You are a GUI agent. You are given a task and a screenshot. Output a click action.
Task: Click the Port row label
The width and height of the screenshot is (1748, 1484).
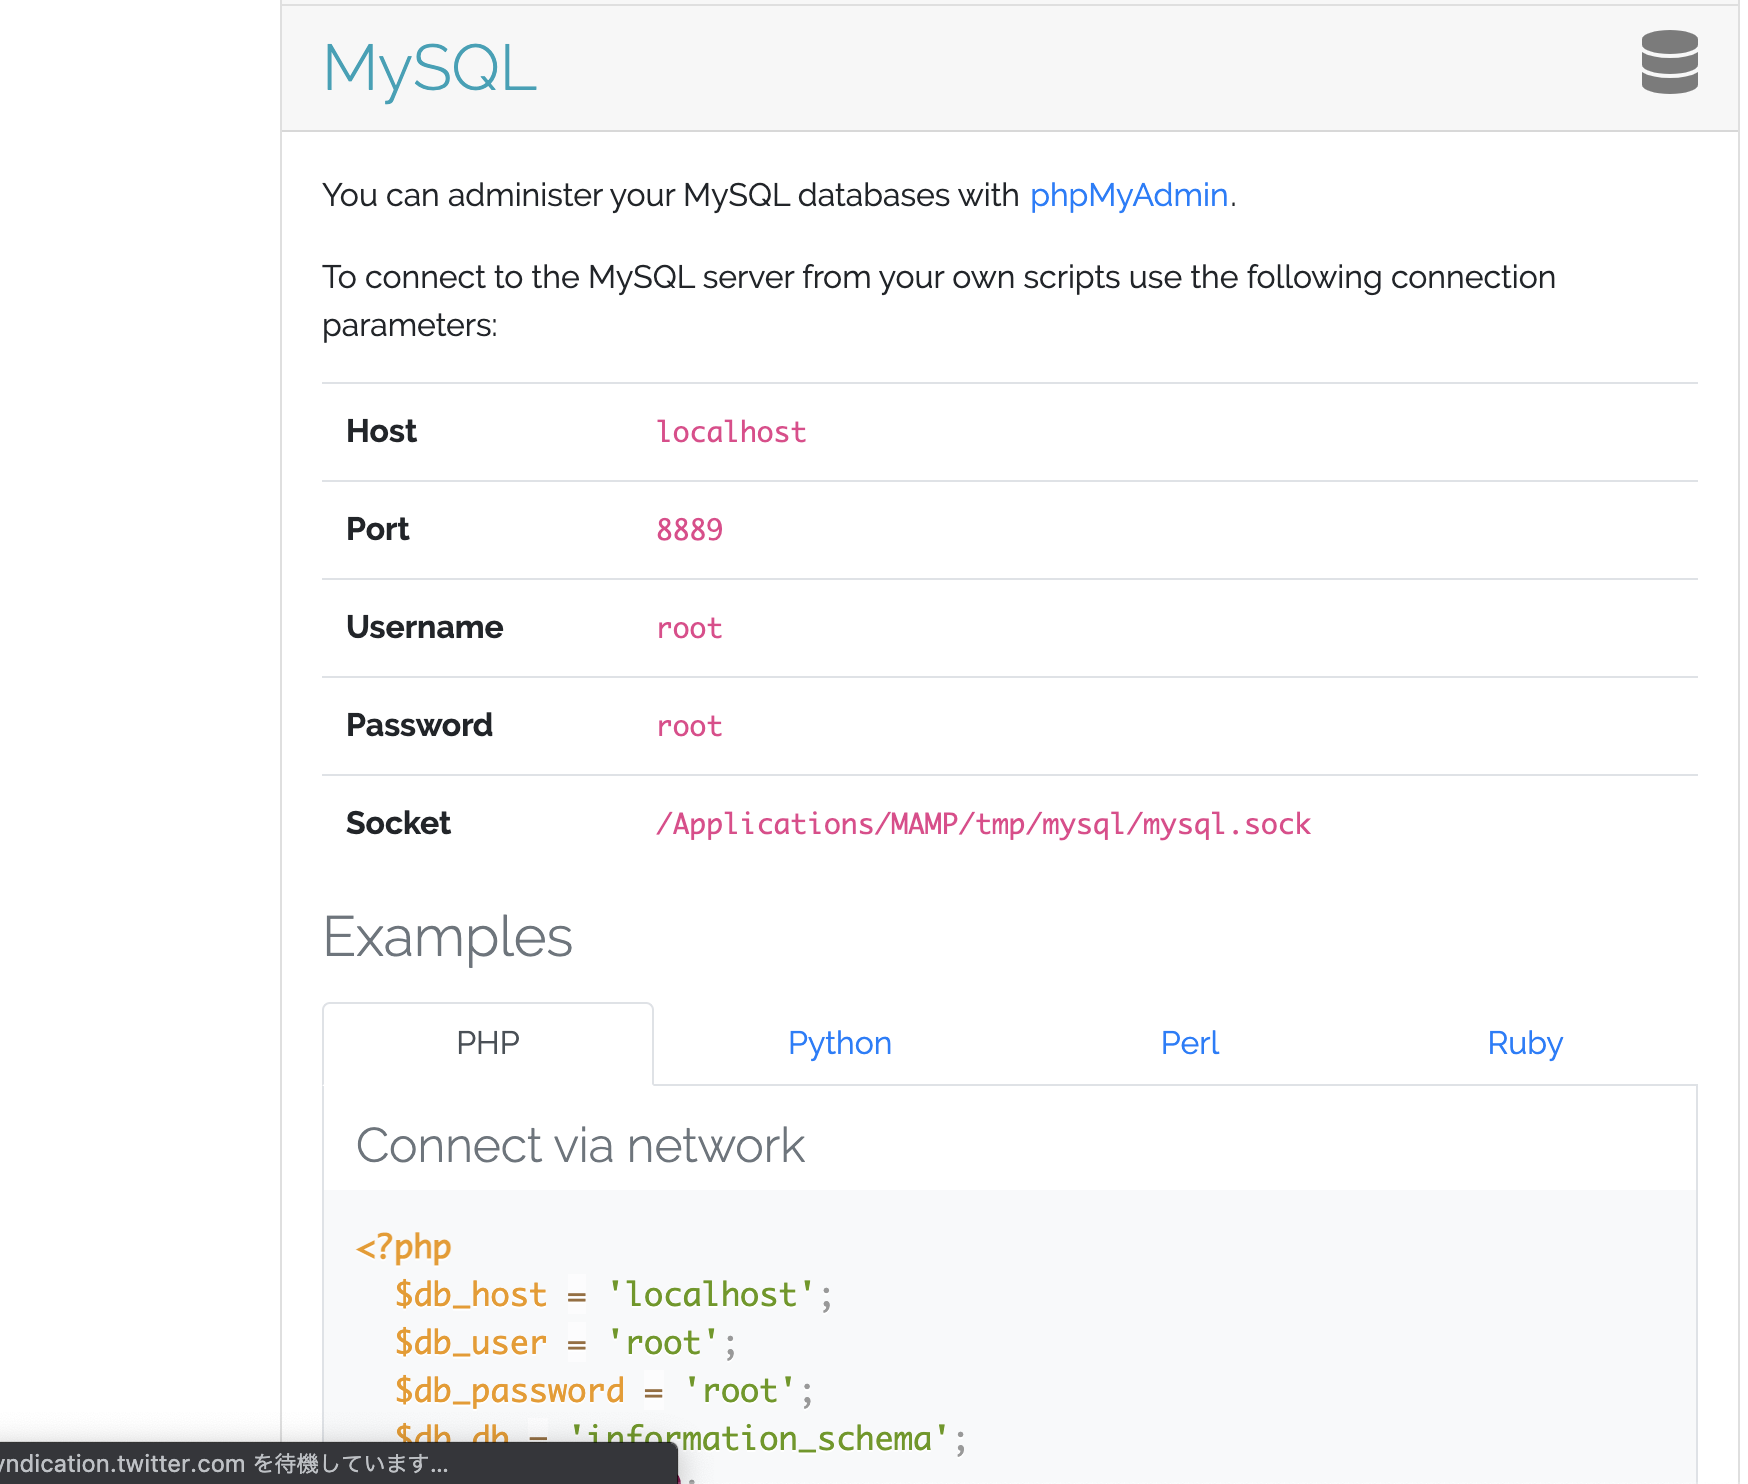click(x=377, y=529)
